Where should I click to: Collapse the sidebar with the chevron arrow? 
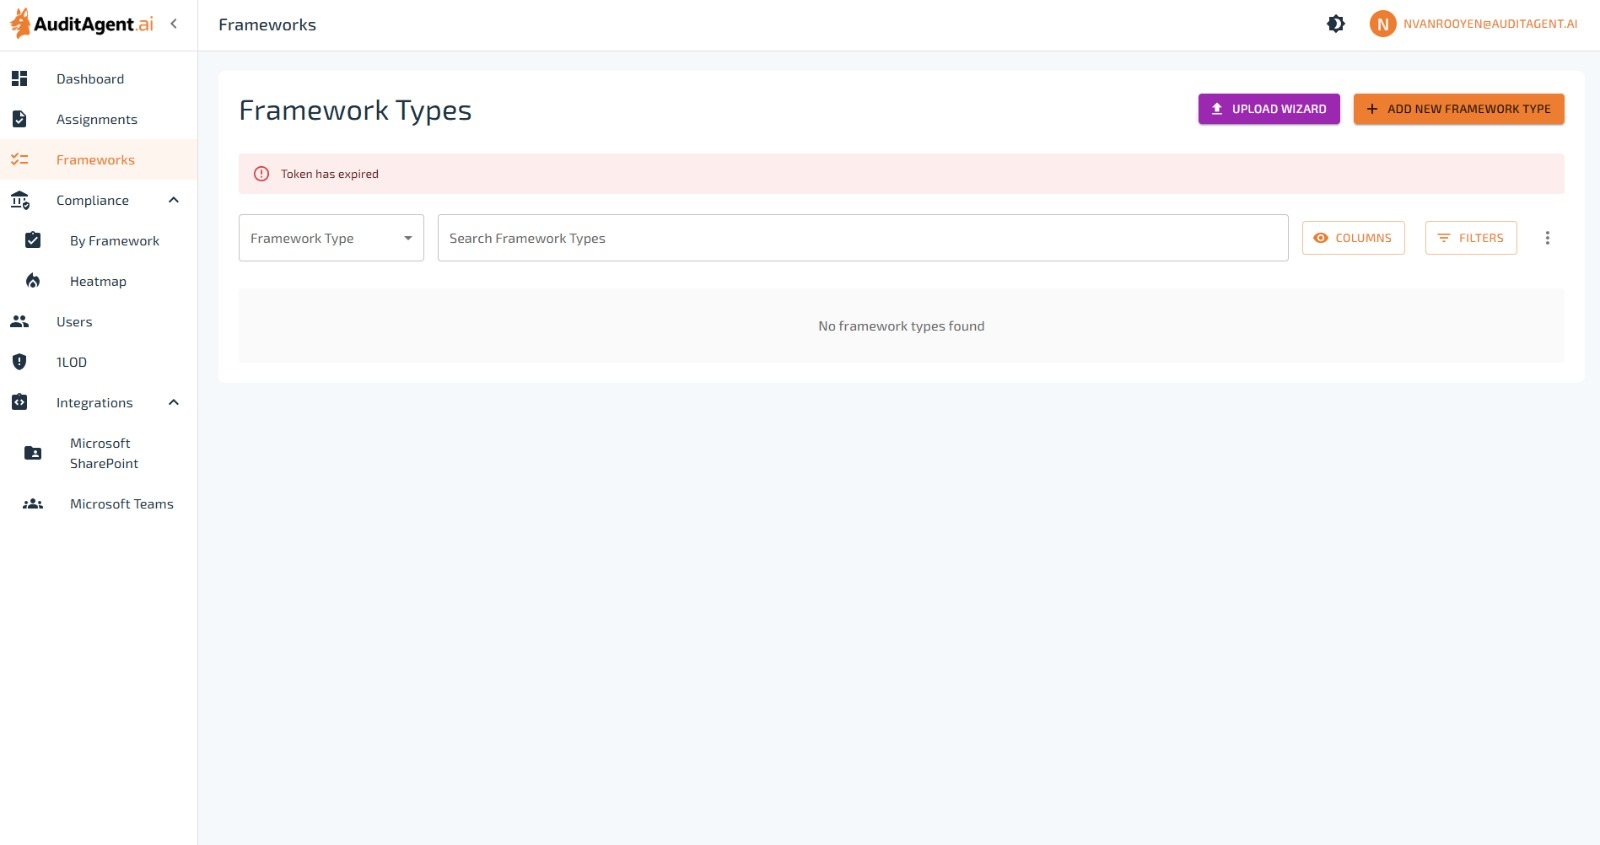click(174, 24)
